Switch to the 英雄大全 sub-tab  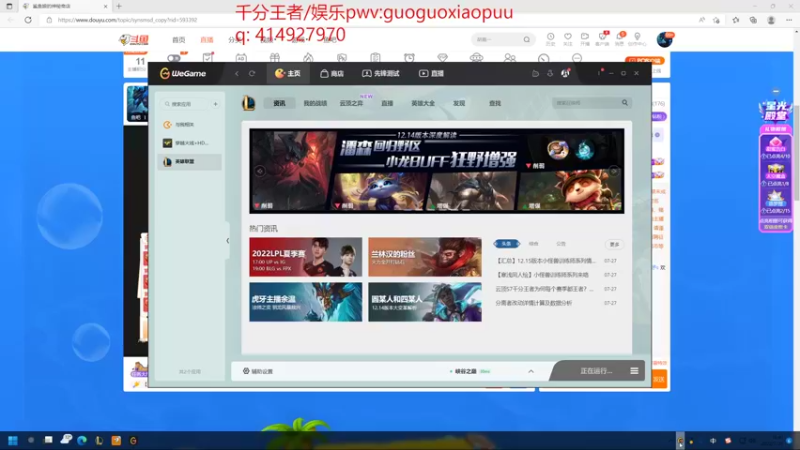(x=423, y=103)
